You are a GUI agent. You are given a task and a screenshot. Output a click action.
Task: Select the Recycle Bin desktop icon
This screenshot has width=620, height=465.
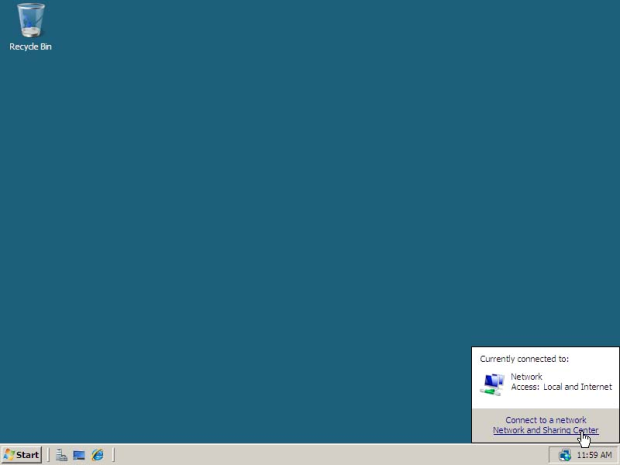[x=30, y=20]
